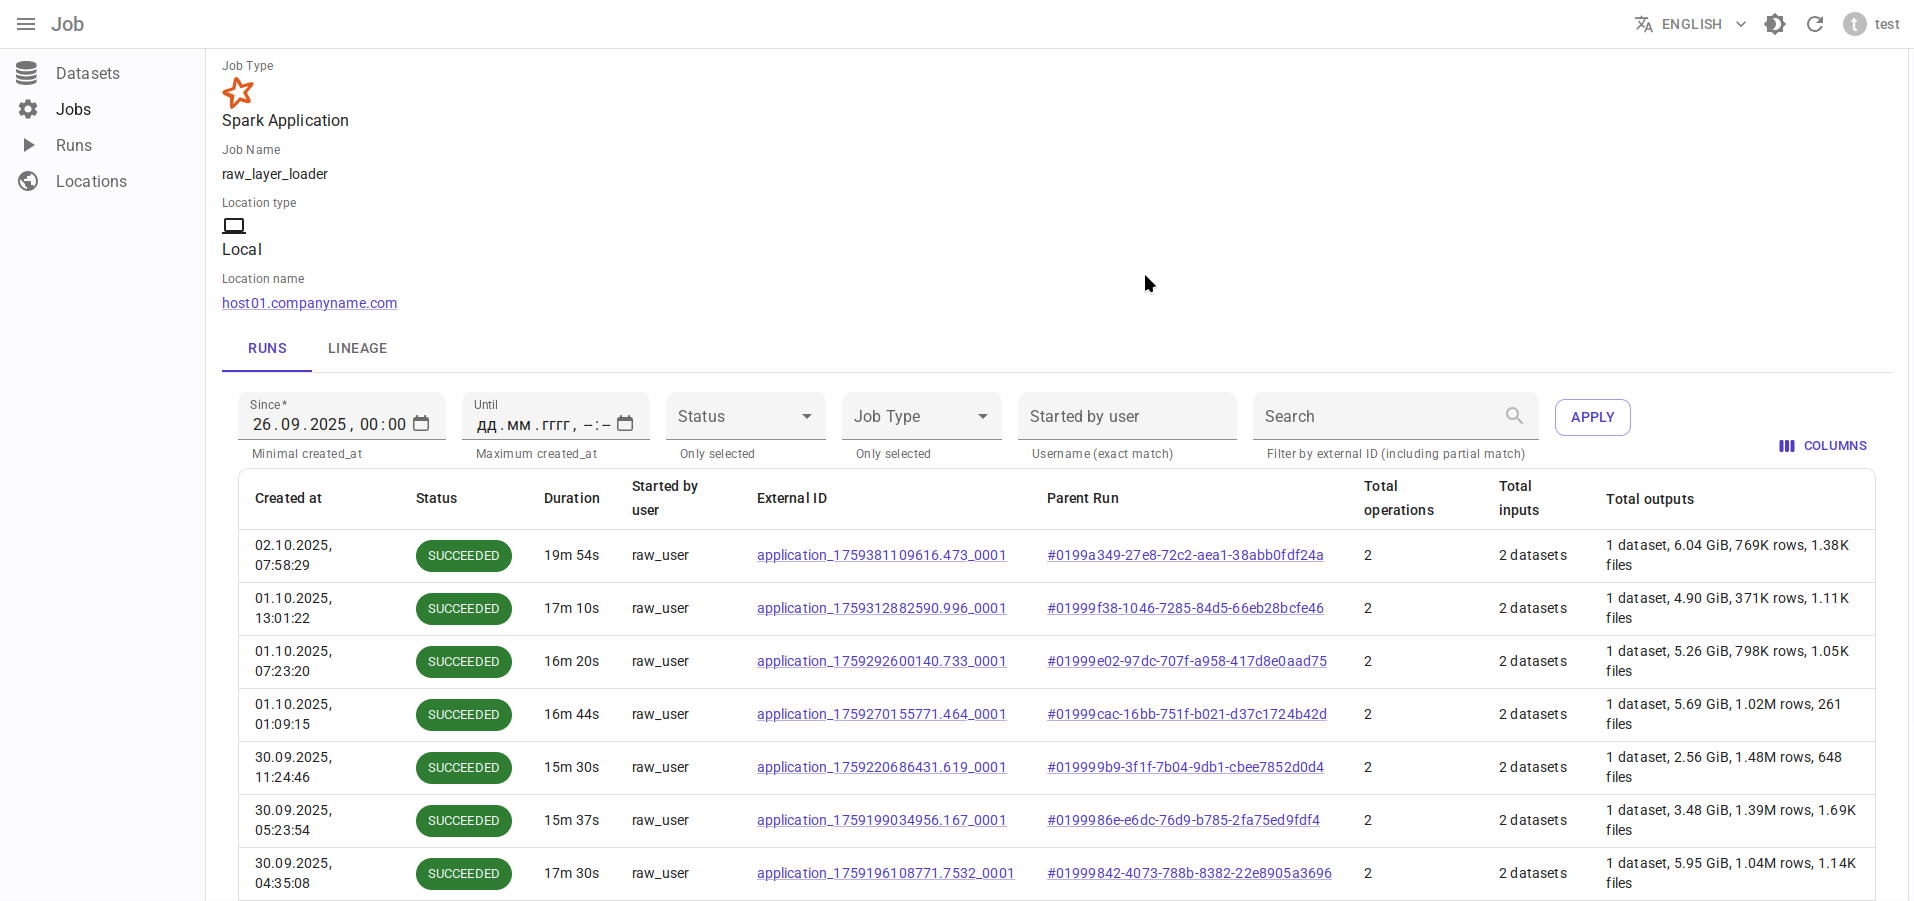Click SUCCEEDED badge for 30.09.2025 11:24:46 run
The width and height of the screenshot is (1914, 901).
[x=464, y=768]
